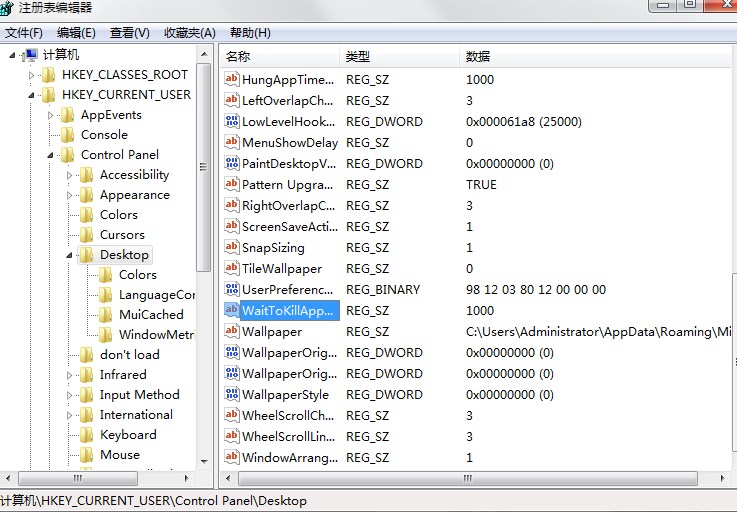Expand the Accessibility tree node
Screen dimensions: 737x512
(71, 175)
